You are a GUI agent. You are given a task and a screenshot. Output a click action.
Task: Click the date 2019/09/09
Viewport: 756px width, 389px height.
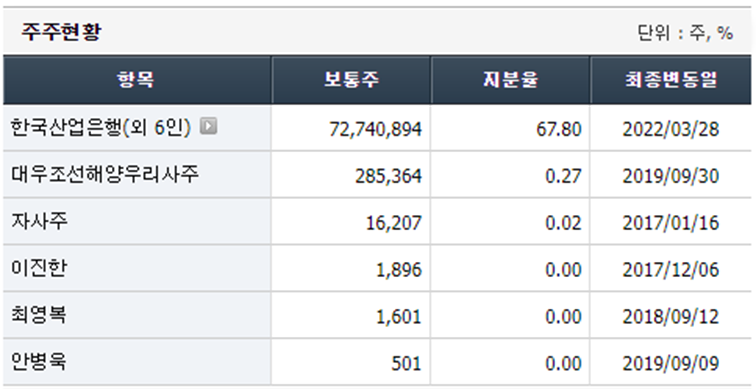click(x=671, y=363)
